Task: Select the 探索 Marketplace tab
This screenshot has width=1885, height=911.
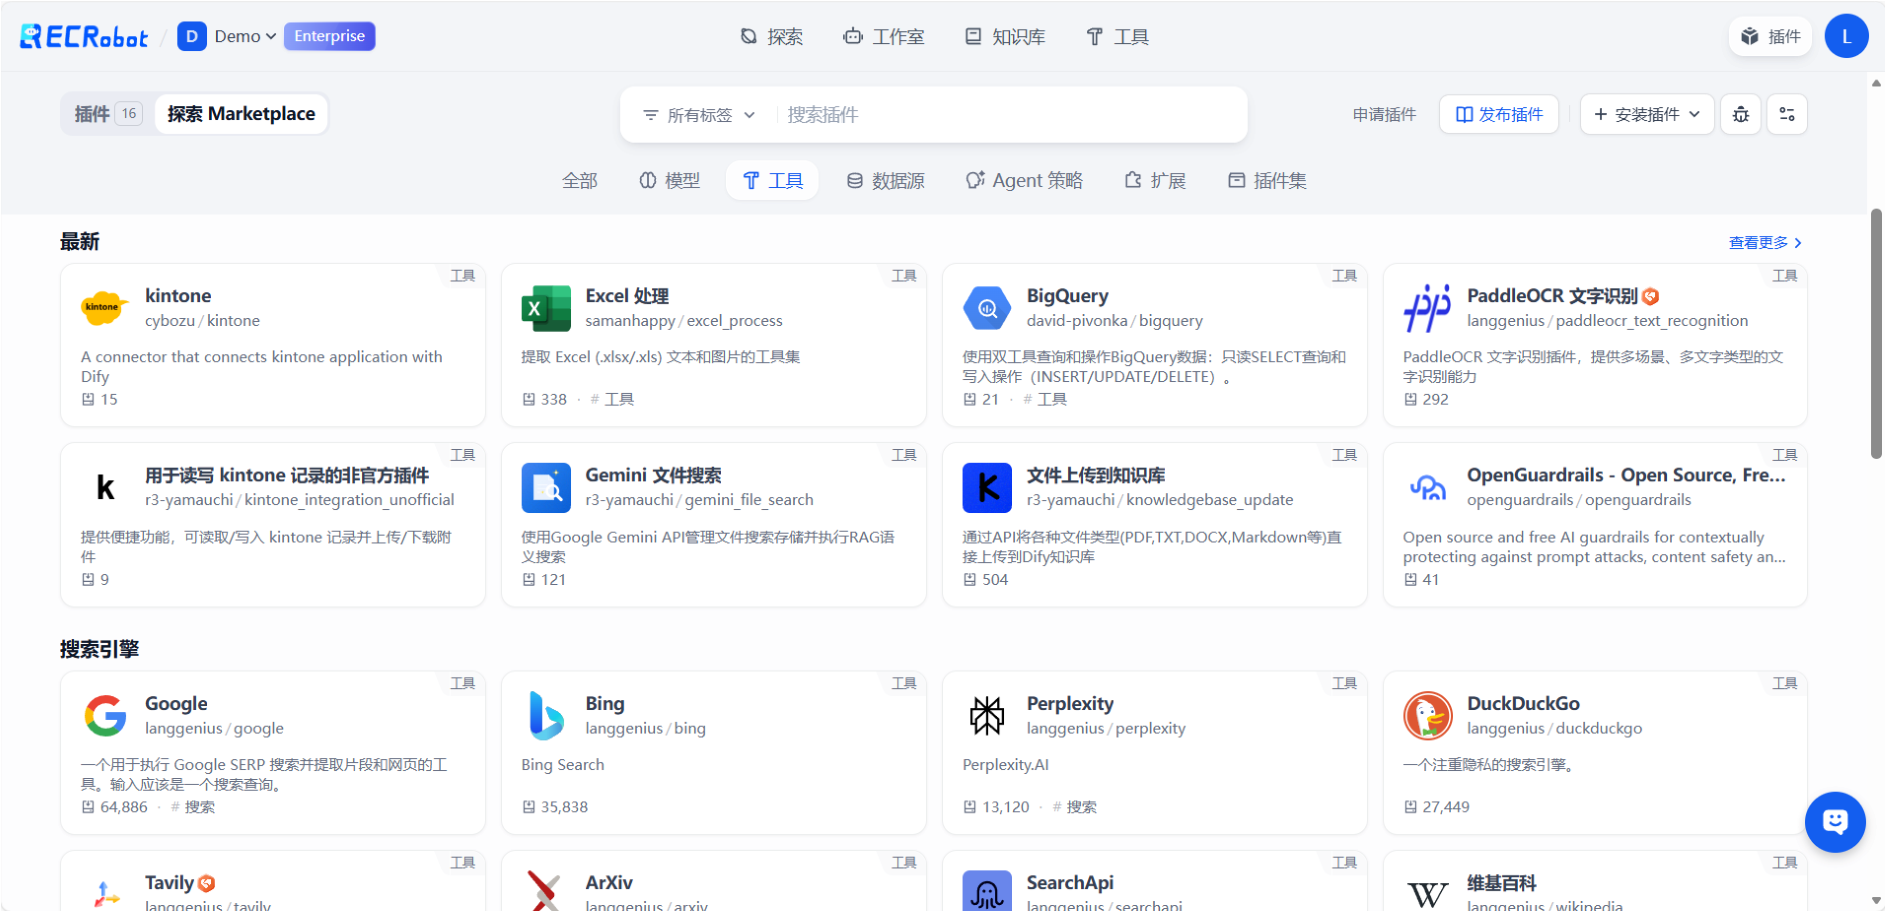Action: tap(241, 114)
